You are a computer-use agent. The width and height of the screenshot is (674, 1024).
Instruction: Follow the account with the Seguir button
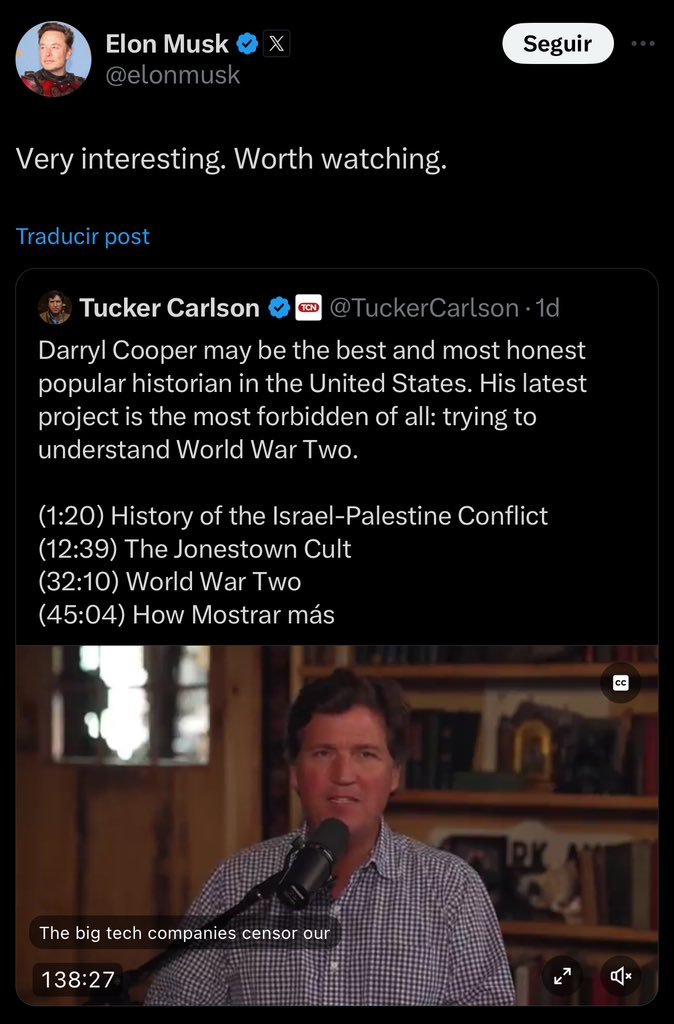(x=558, y=44)
